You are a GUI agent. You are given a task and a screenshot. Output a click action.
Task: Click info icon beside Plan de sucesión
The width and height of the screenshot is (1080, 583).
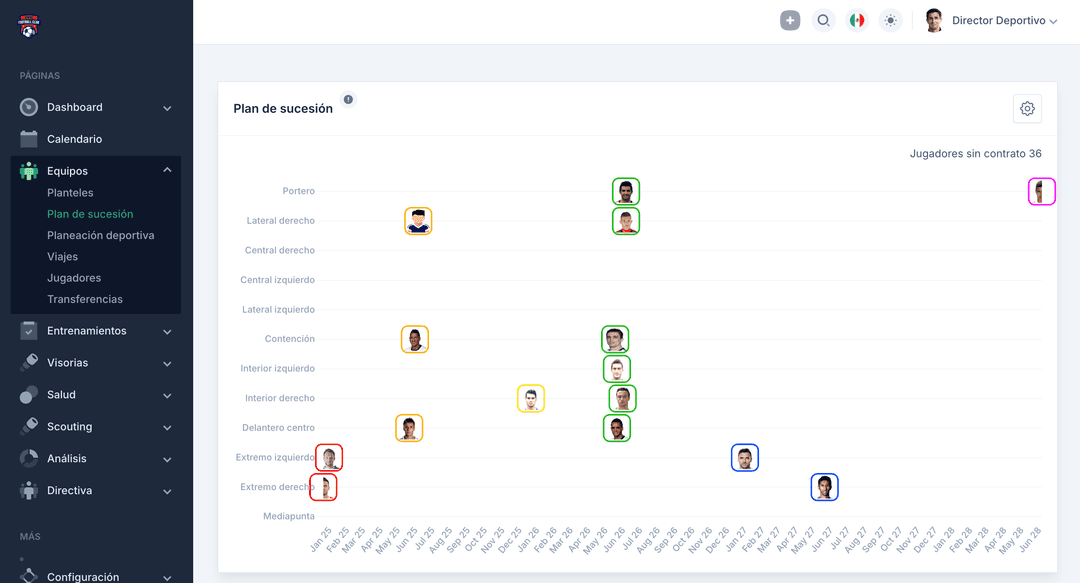pos(348,99)
